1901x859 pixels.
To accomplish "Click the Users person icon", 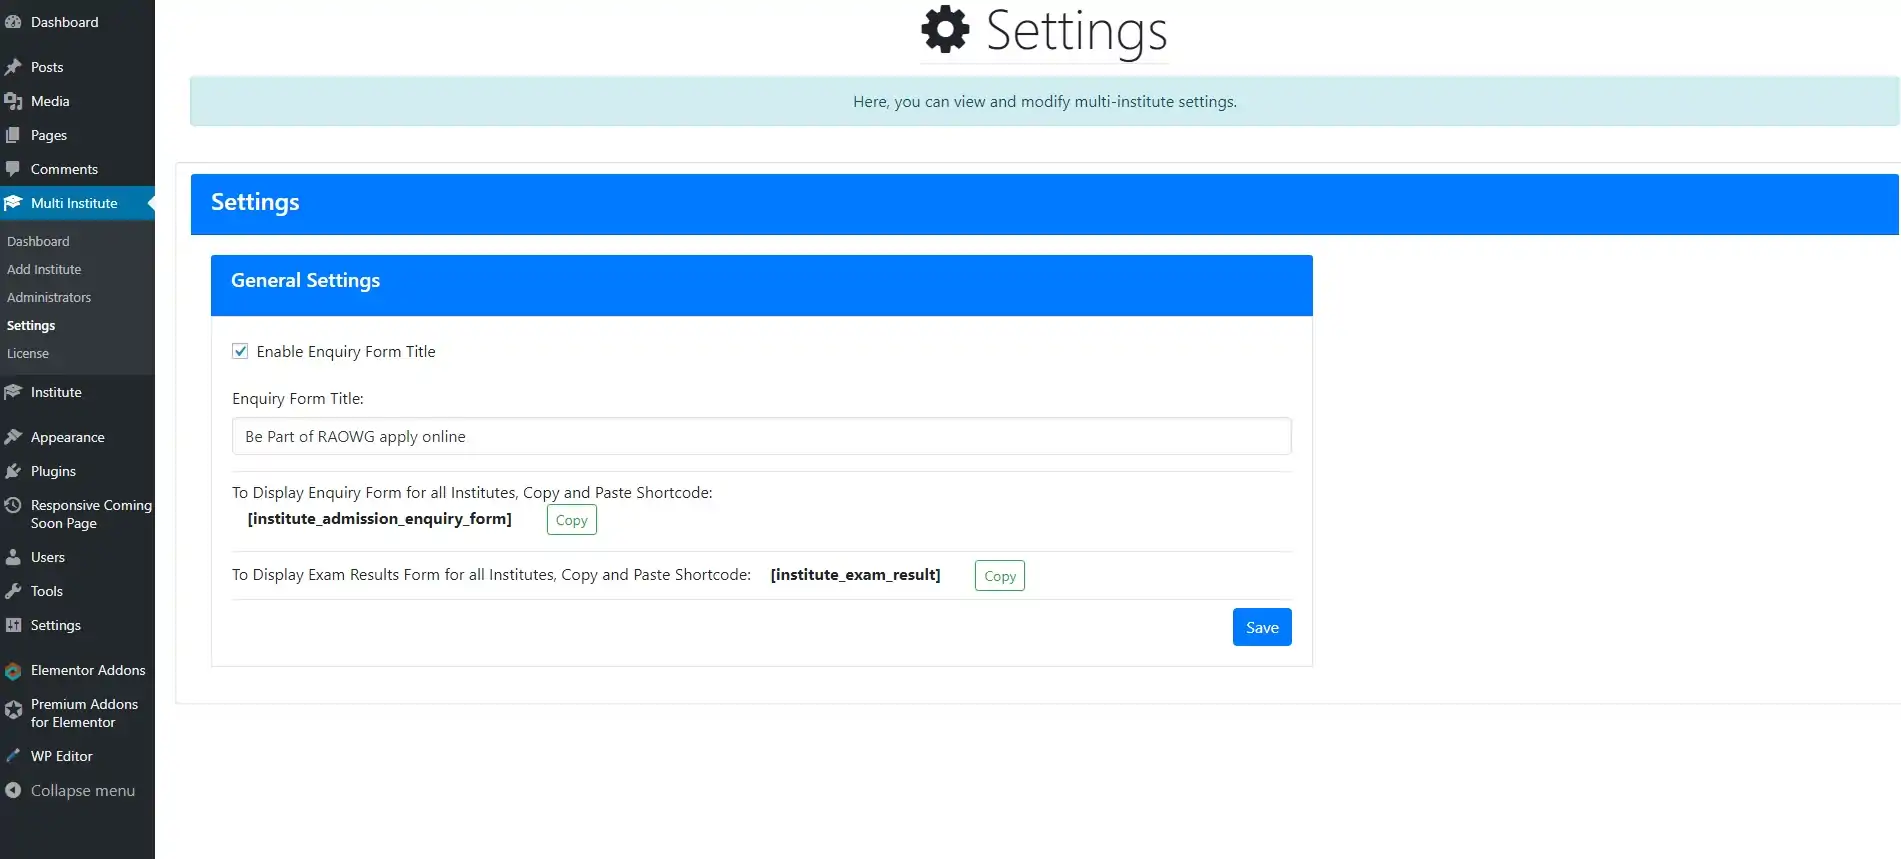I will pyautogui.click(x=13, y=557).
